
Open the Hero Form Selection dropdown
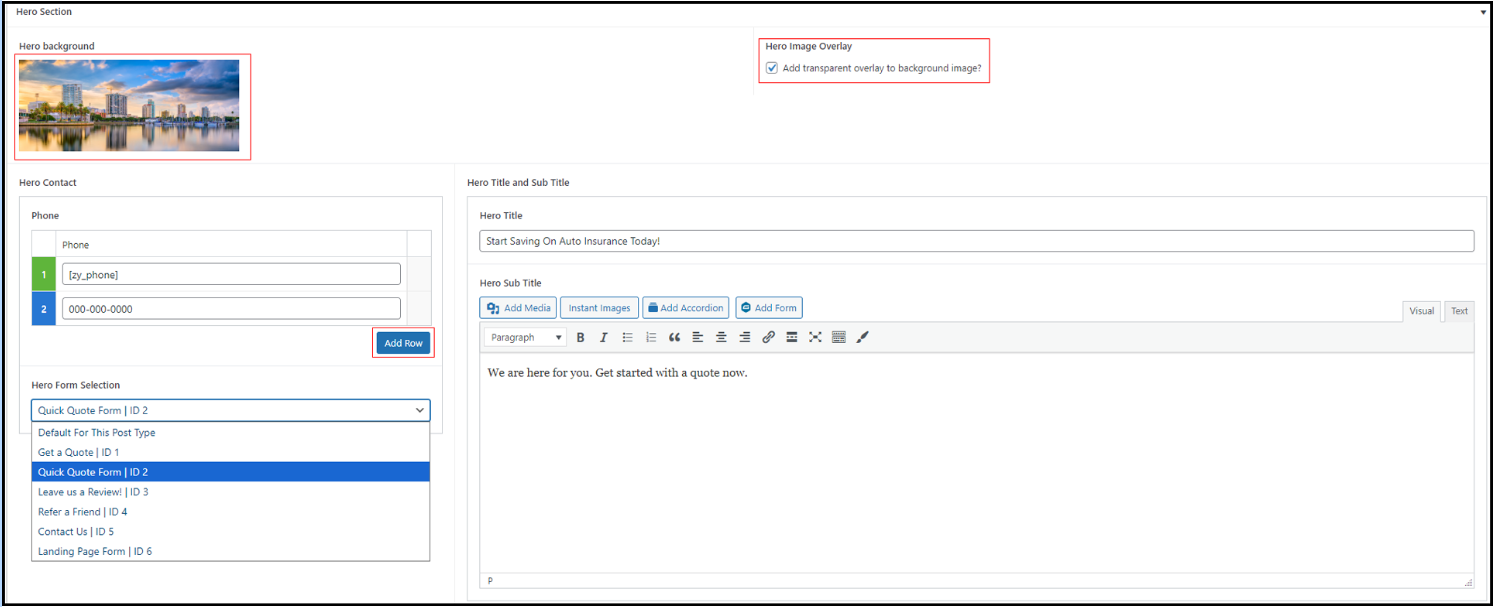[231, 410]
